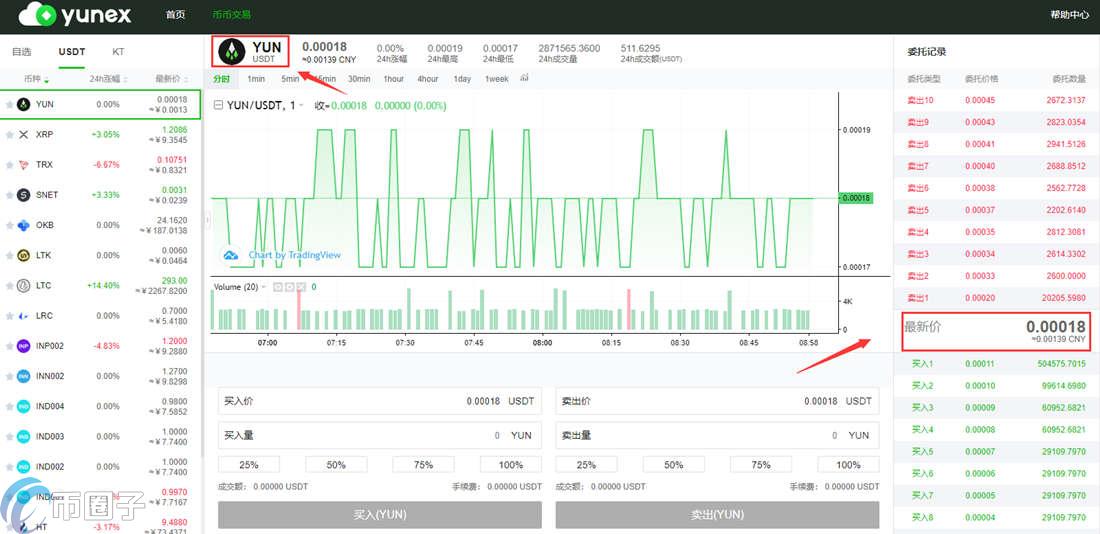Remove the Volume indicator with X icon
The image size is (1100, 534).
point(300,287)
